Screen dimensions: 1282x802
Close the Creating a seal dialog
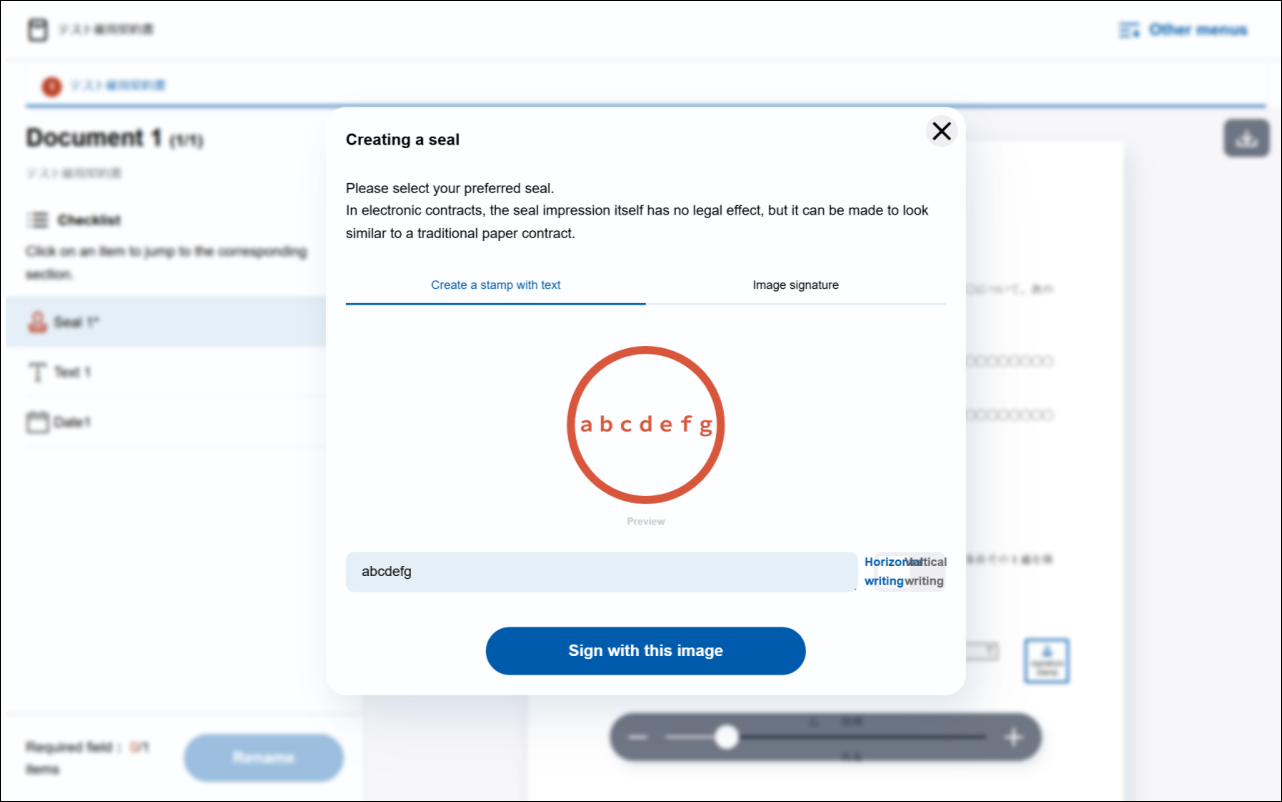tap(941, 131)
